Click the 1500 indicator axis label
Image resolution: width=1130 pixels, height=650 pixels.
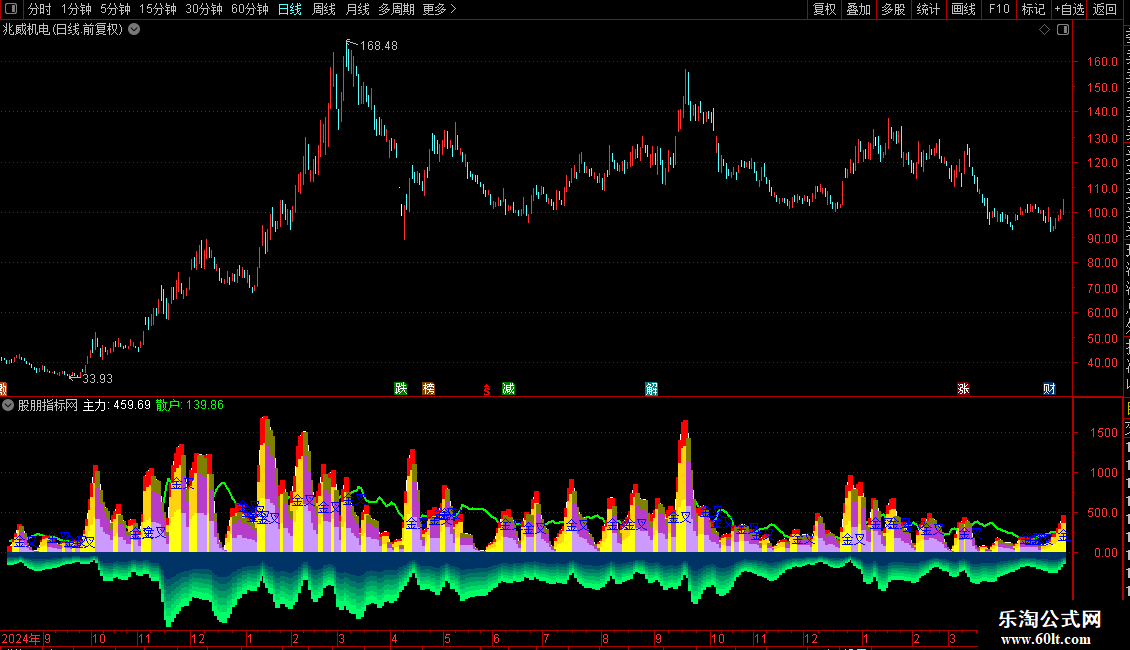click(x=1104, y=432)
